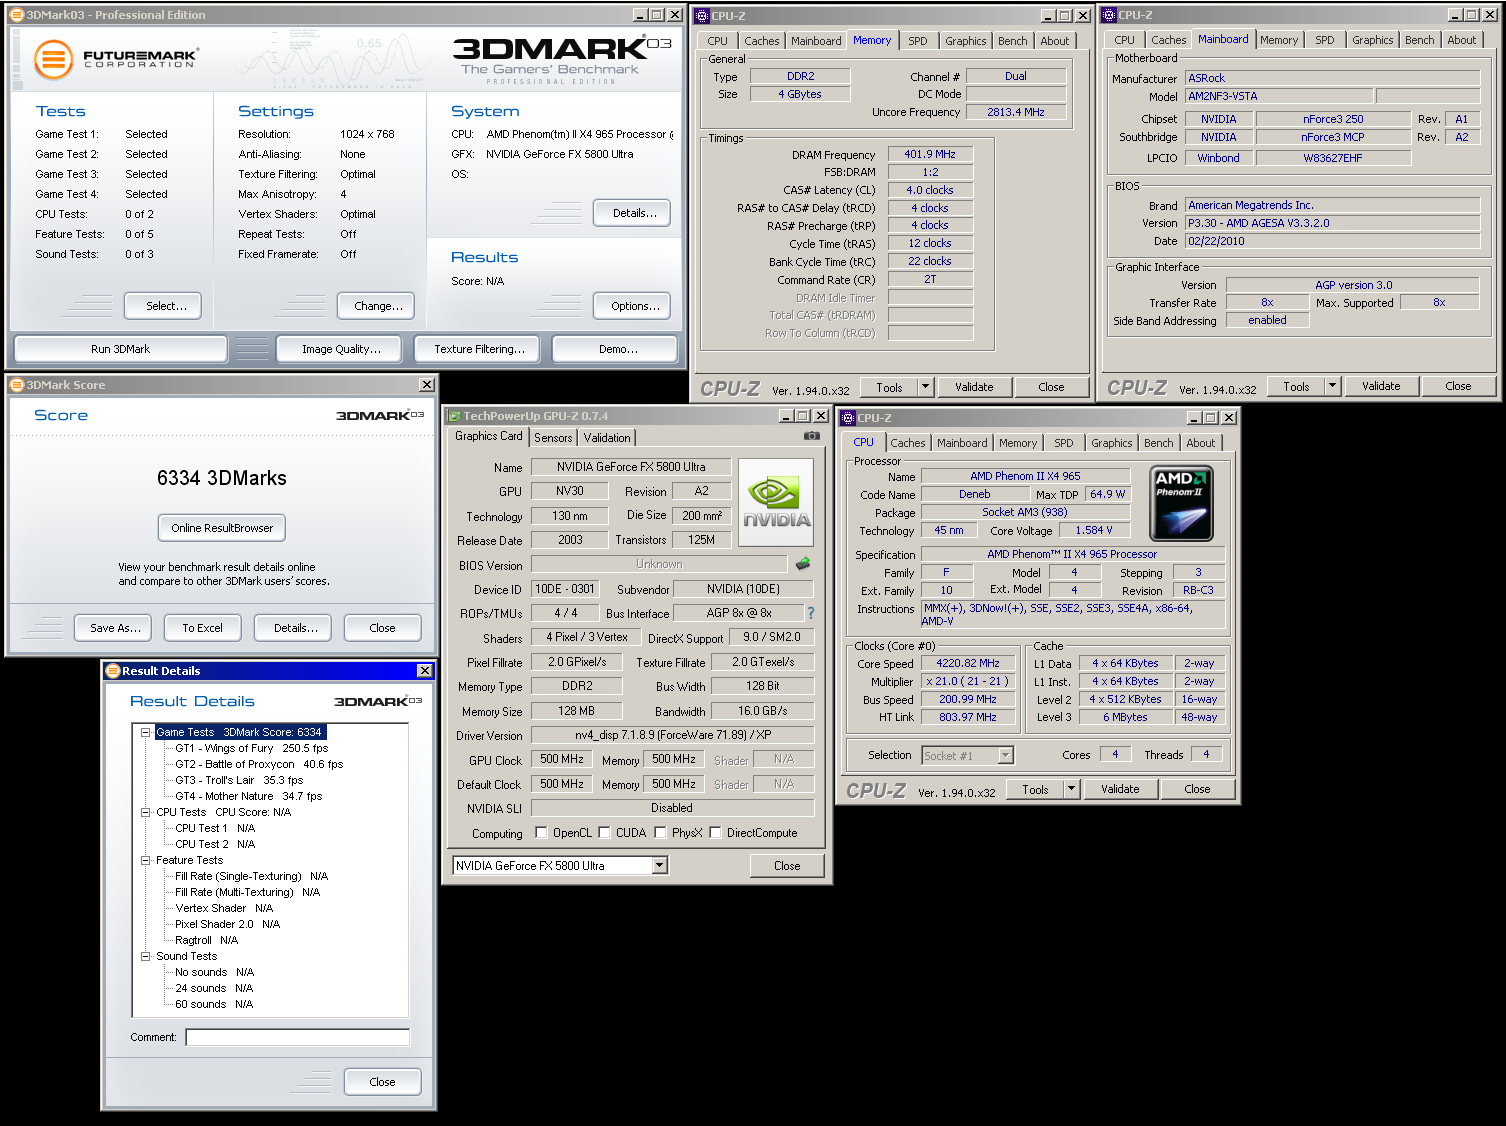Image resolution: width=1506 pixels, height=1126 pixels.
Task: Collapse the Feature Tests tree node
Action: point(146,860)
